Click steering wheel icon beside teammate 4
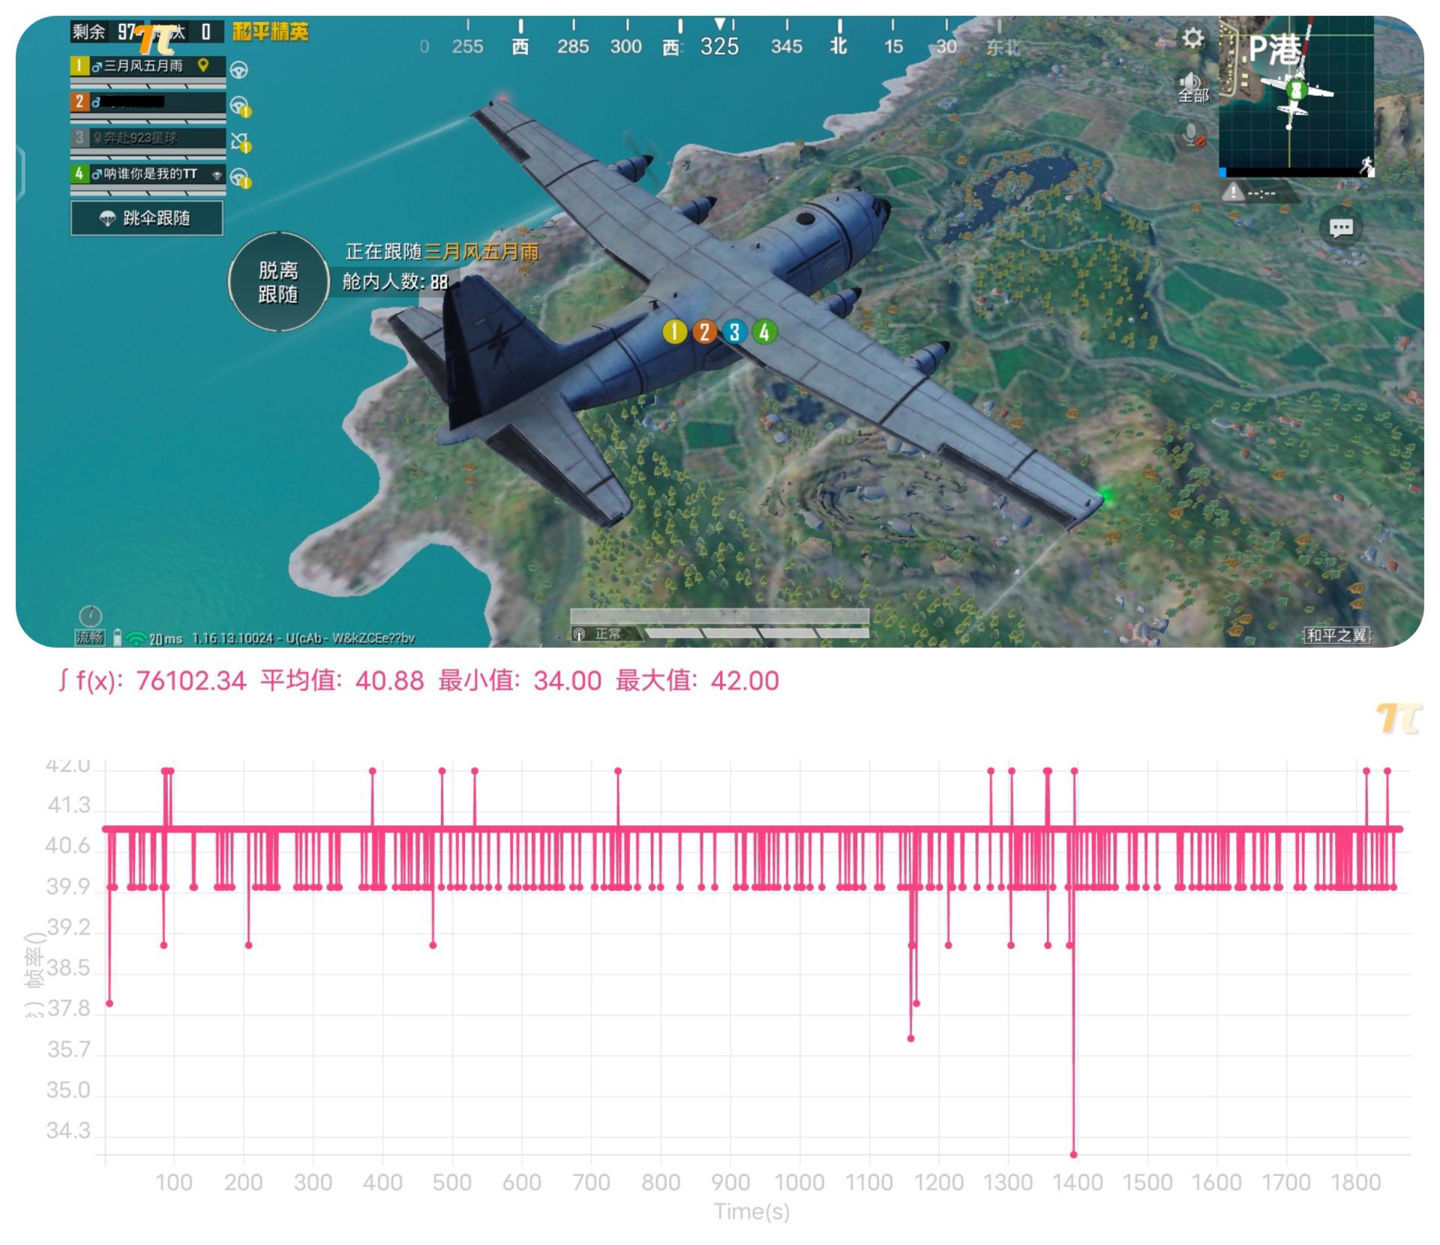1440x1245 pixels. (x=240, y=178)
